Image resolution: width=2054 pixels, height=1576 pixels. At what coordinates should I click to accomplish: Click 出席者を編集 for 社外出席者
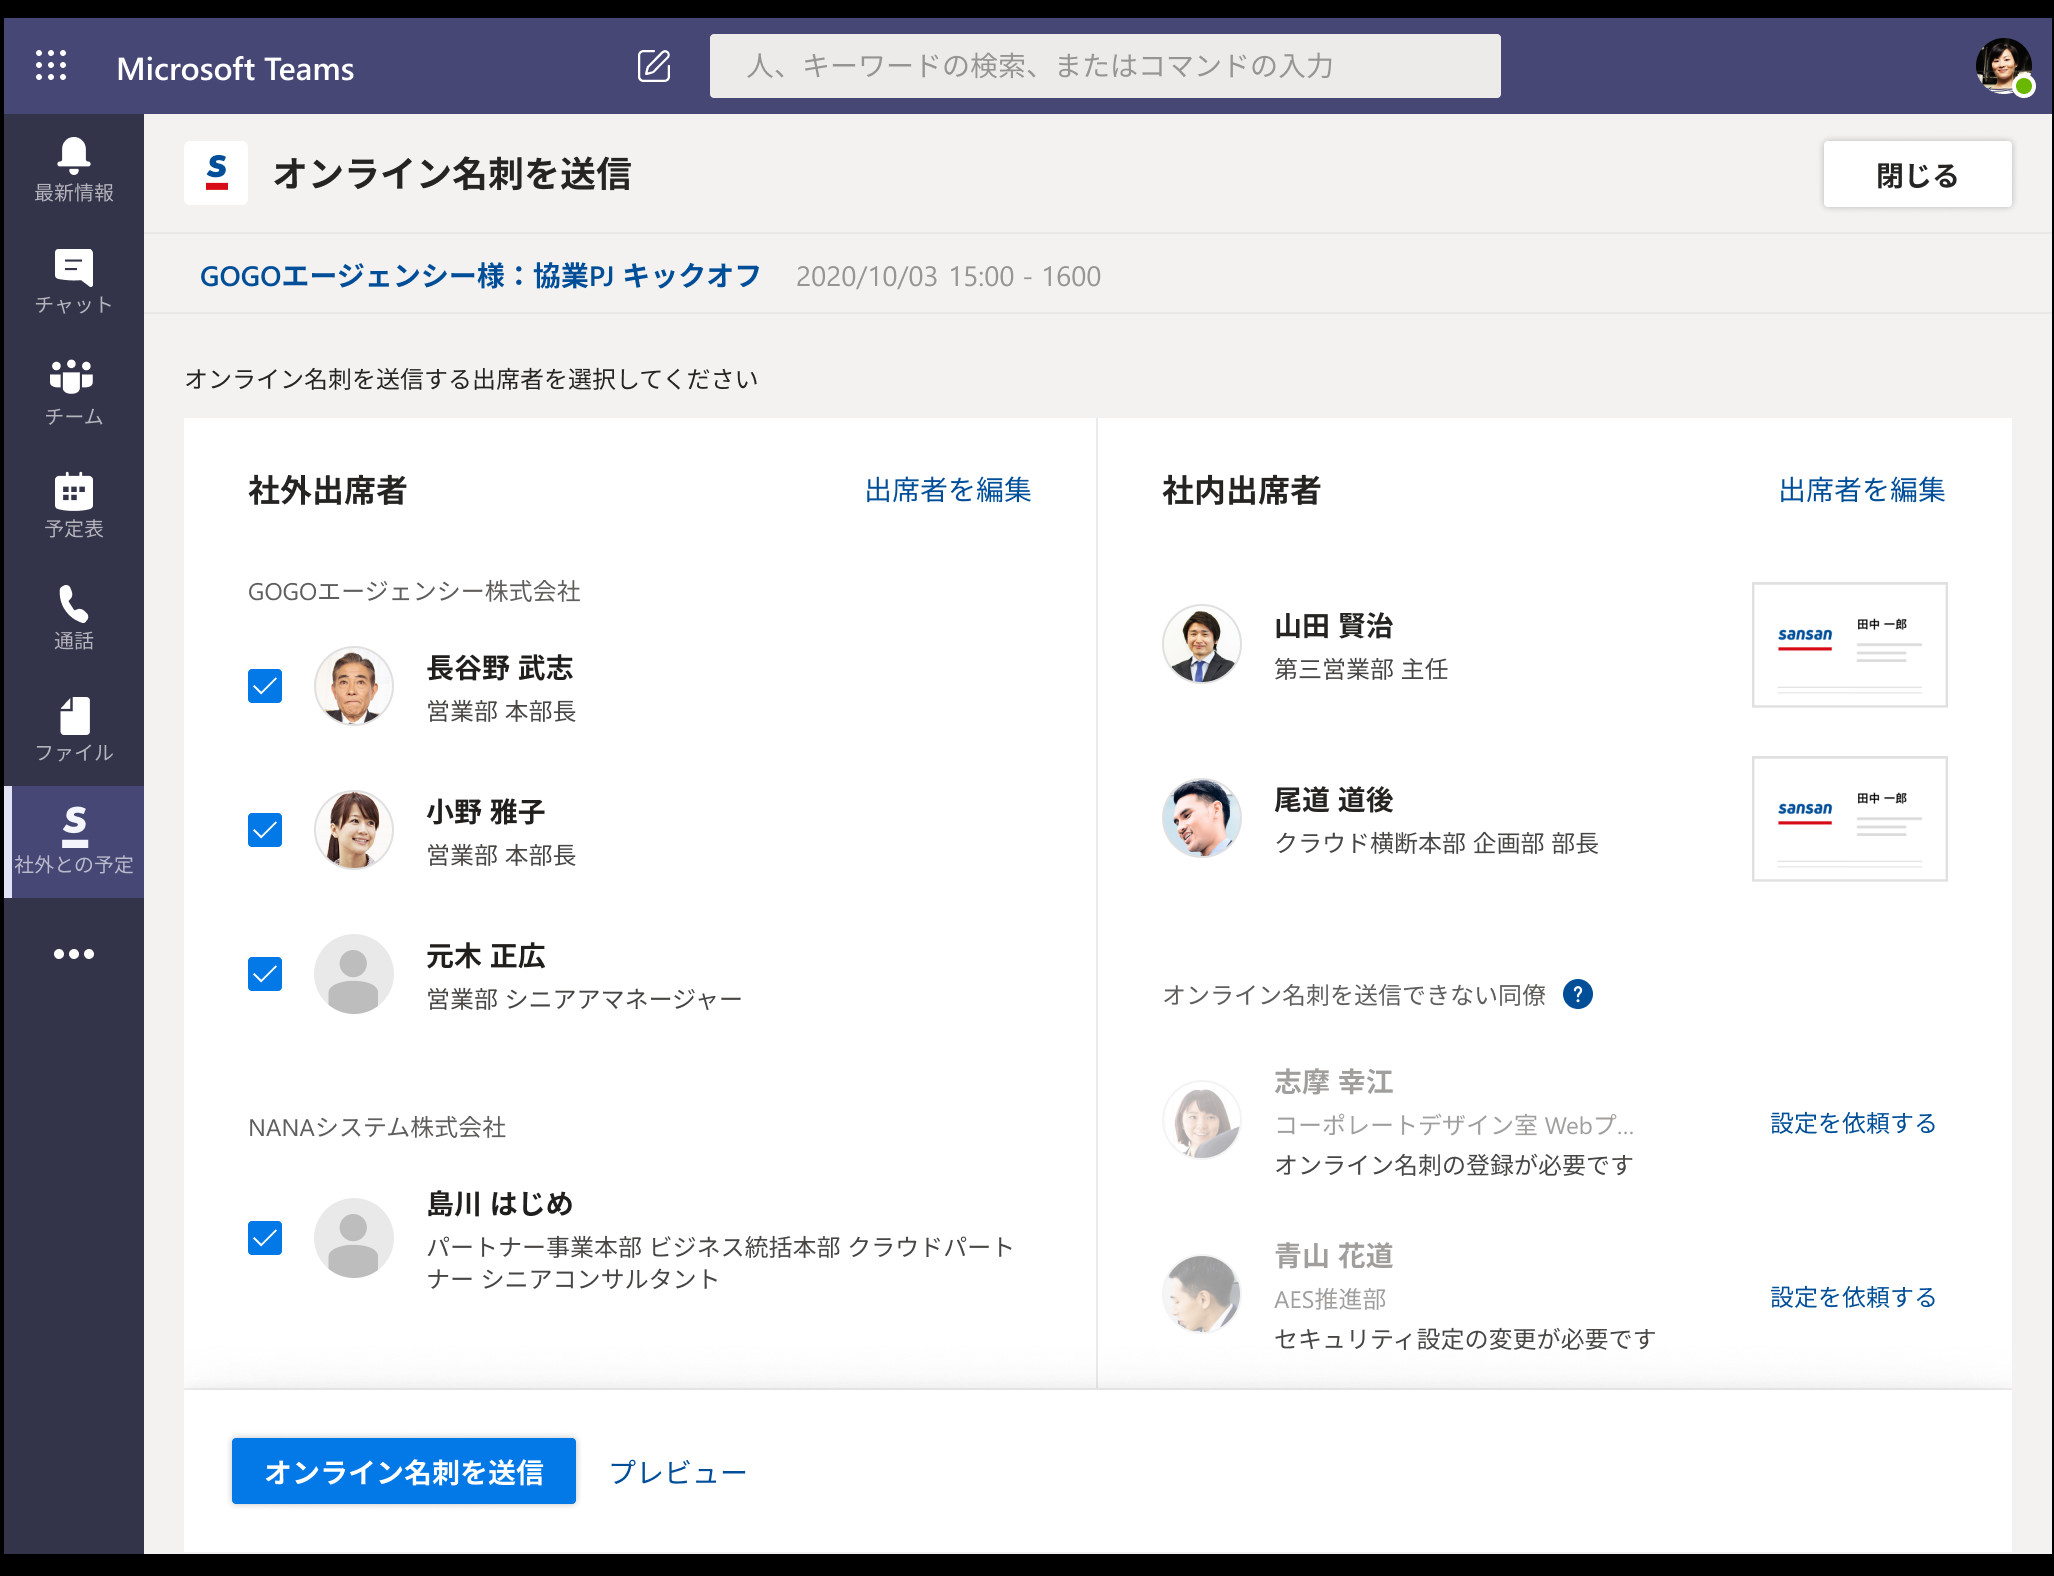(947, 490)
